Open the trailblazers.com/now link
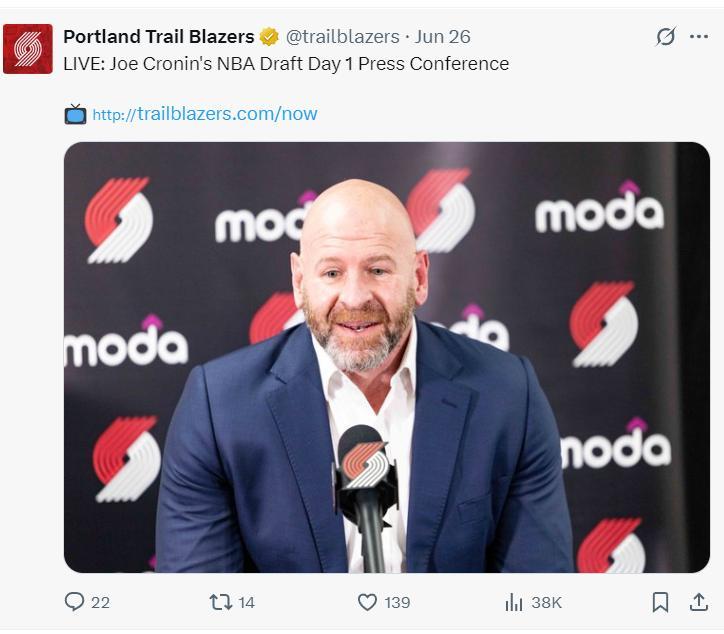Viewport: 724px width, 634px height. [x=205, y=114]
